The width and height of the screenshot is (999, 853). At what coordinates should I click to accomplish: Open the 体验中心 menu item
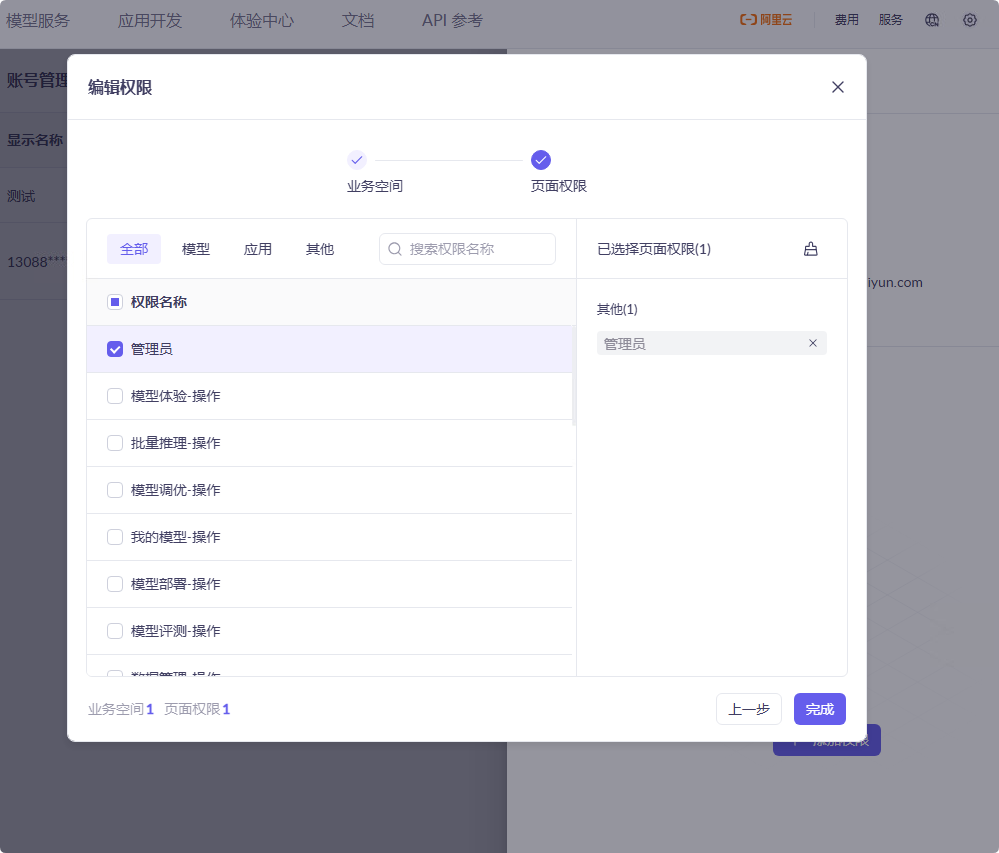click(261, 19)
